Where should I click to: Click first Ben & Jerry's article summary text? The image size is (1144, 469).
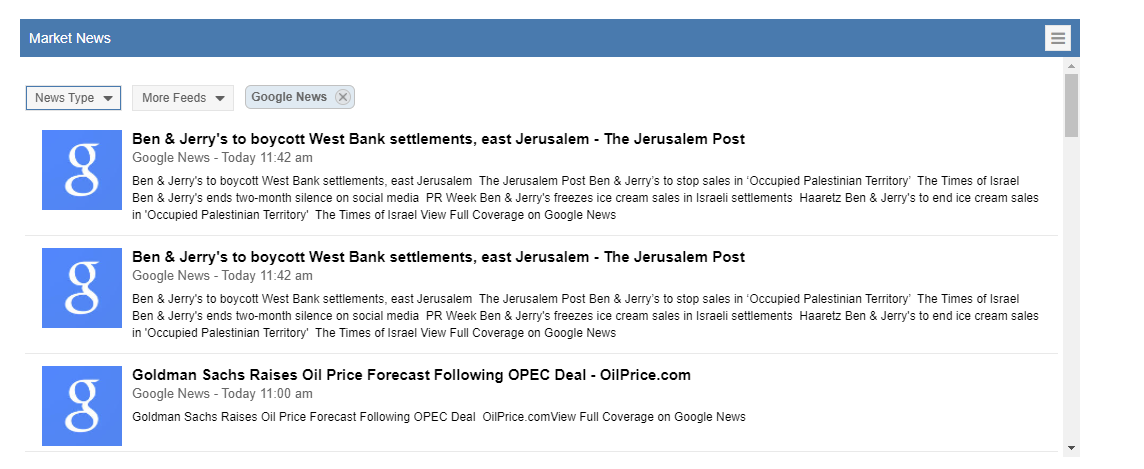585,198
